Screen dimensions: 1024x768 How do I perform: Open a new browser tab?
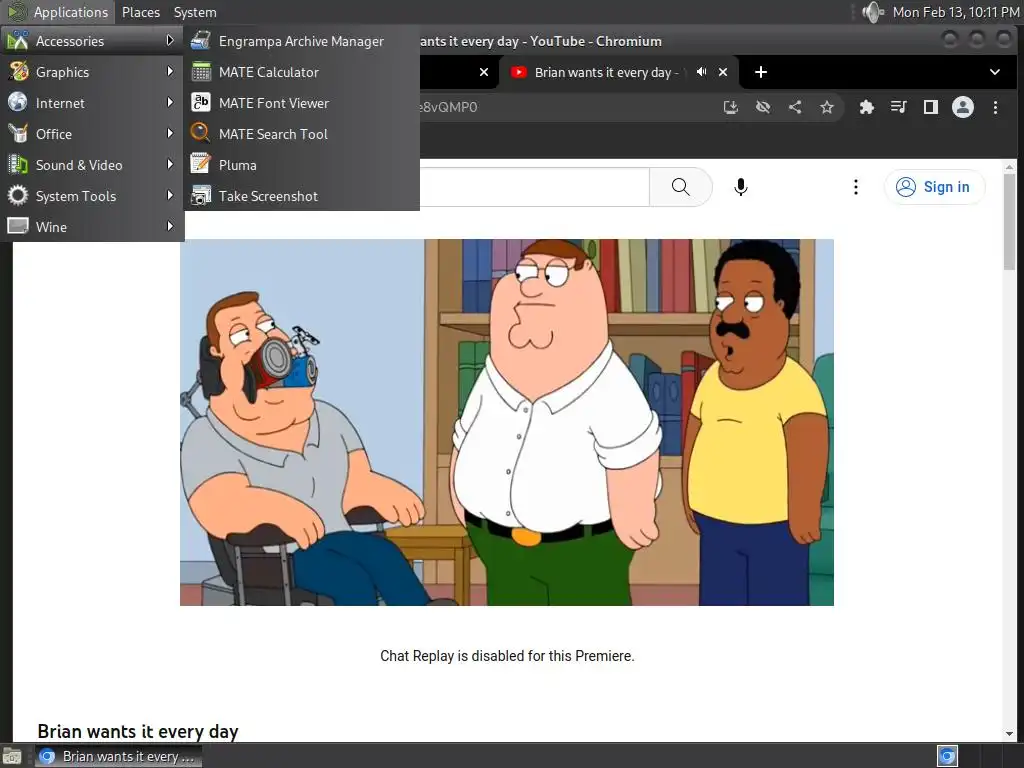pyautogui.click(x=761, y=72)
